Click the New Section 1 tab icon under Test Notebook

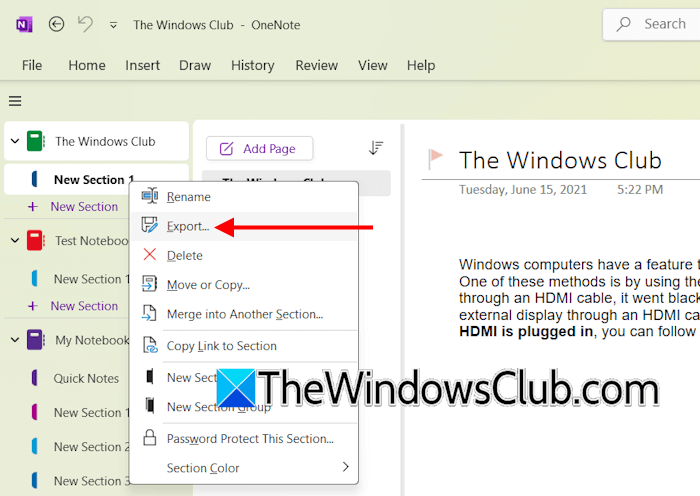pyautogui.click(x=34, y=279)
